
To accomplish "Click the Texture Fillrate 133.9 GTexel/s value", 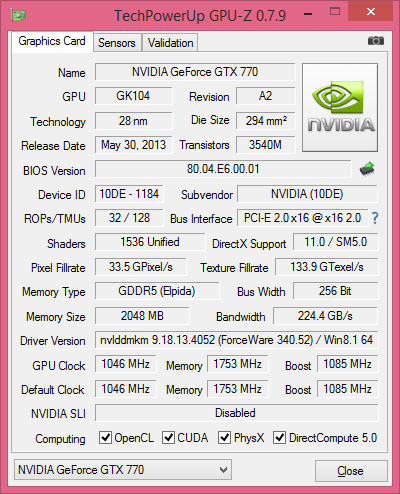I will (x=327, y=267).
